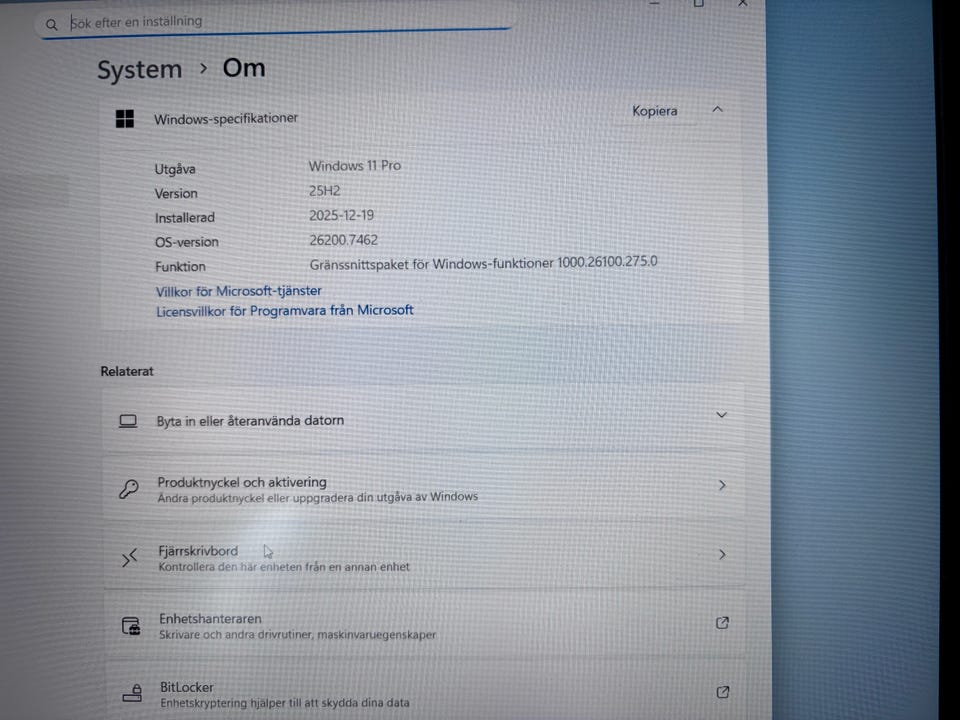Click the external link icon on BitLocker row
This screenshot has width=960, height=720.
(x=722, y=692)
